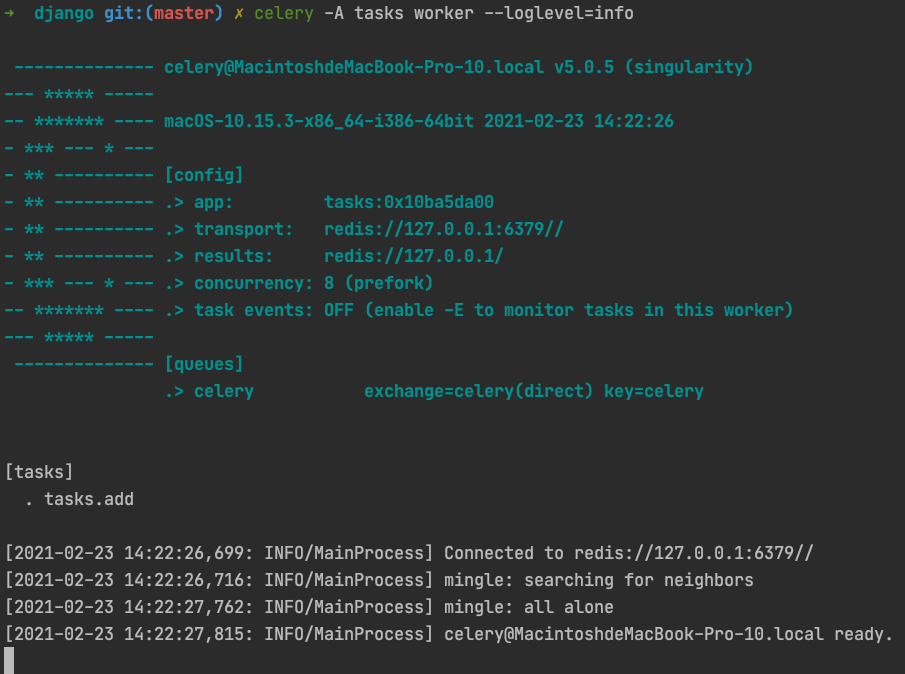Click the 'django' directory name in prompt
This screenshot has height=674, width=905.
pos(63,13)
